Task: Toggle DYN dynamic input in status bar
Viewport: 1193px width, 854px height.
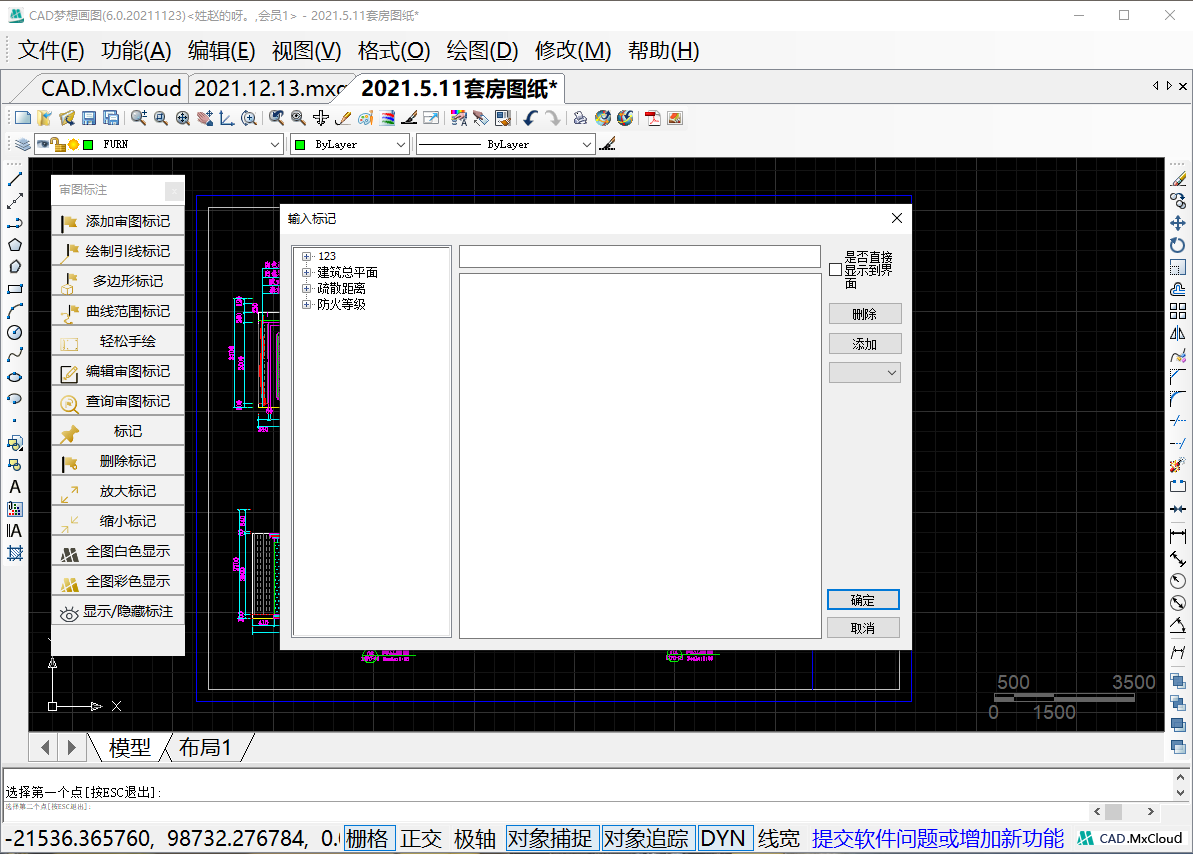Action: [724, 839]
